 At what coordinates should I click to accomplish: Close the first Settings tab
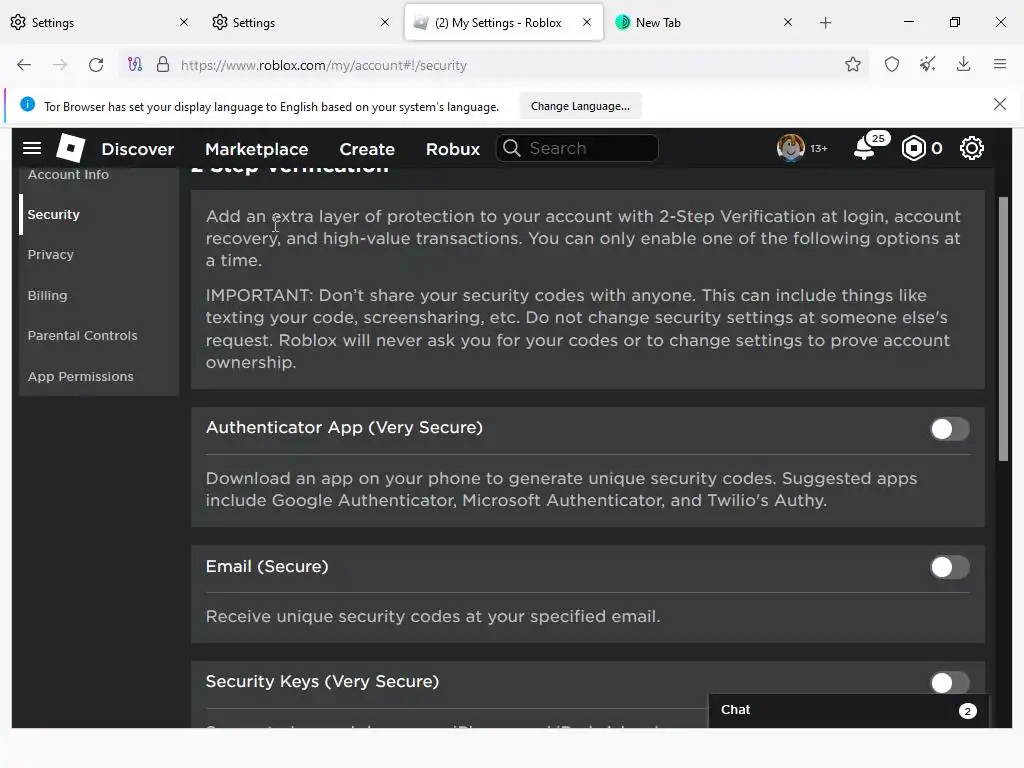pos(184,22)
